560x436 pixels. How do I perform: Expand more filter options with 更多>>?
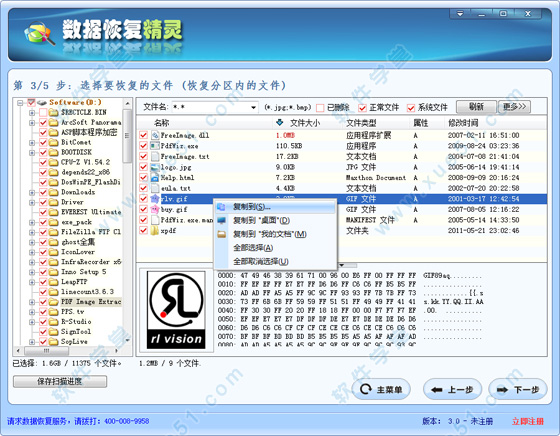[514, 107]
